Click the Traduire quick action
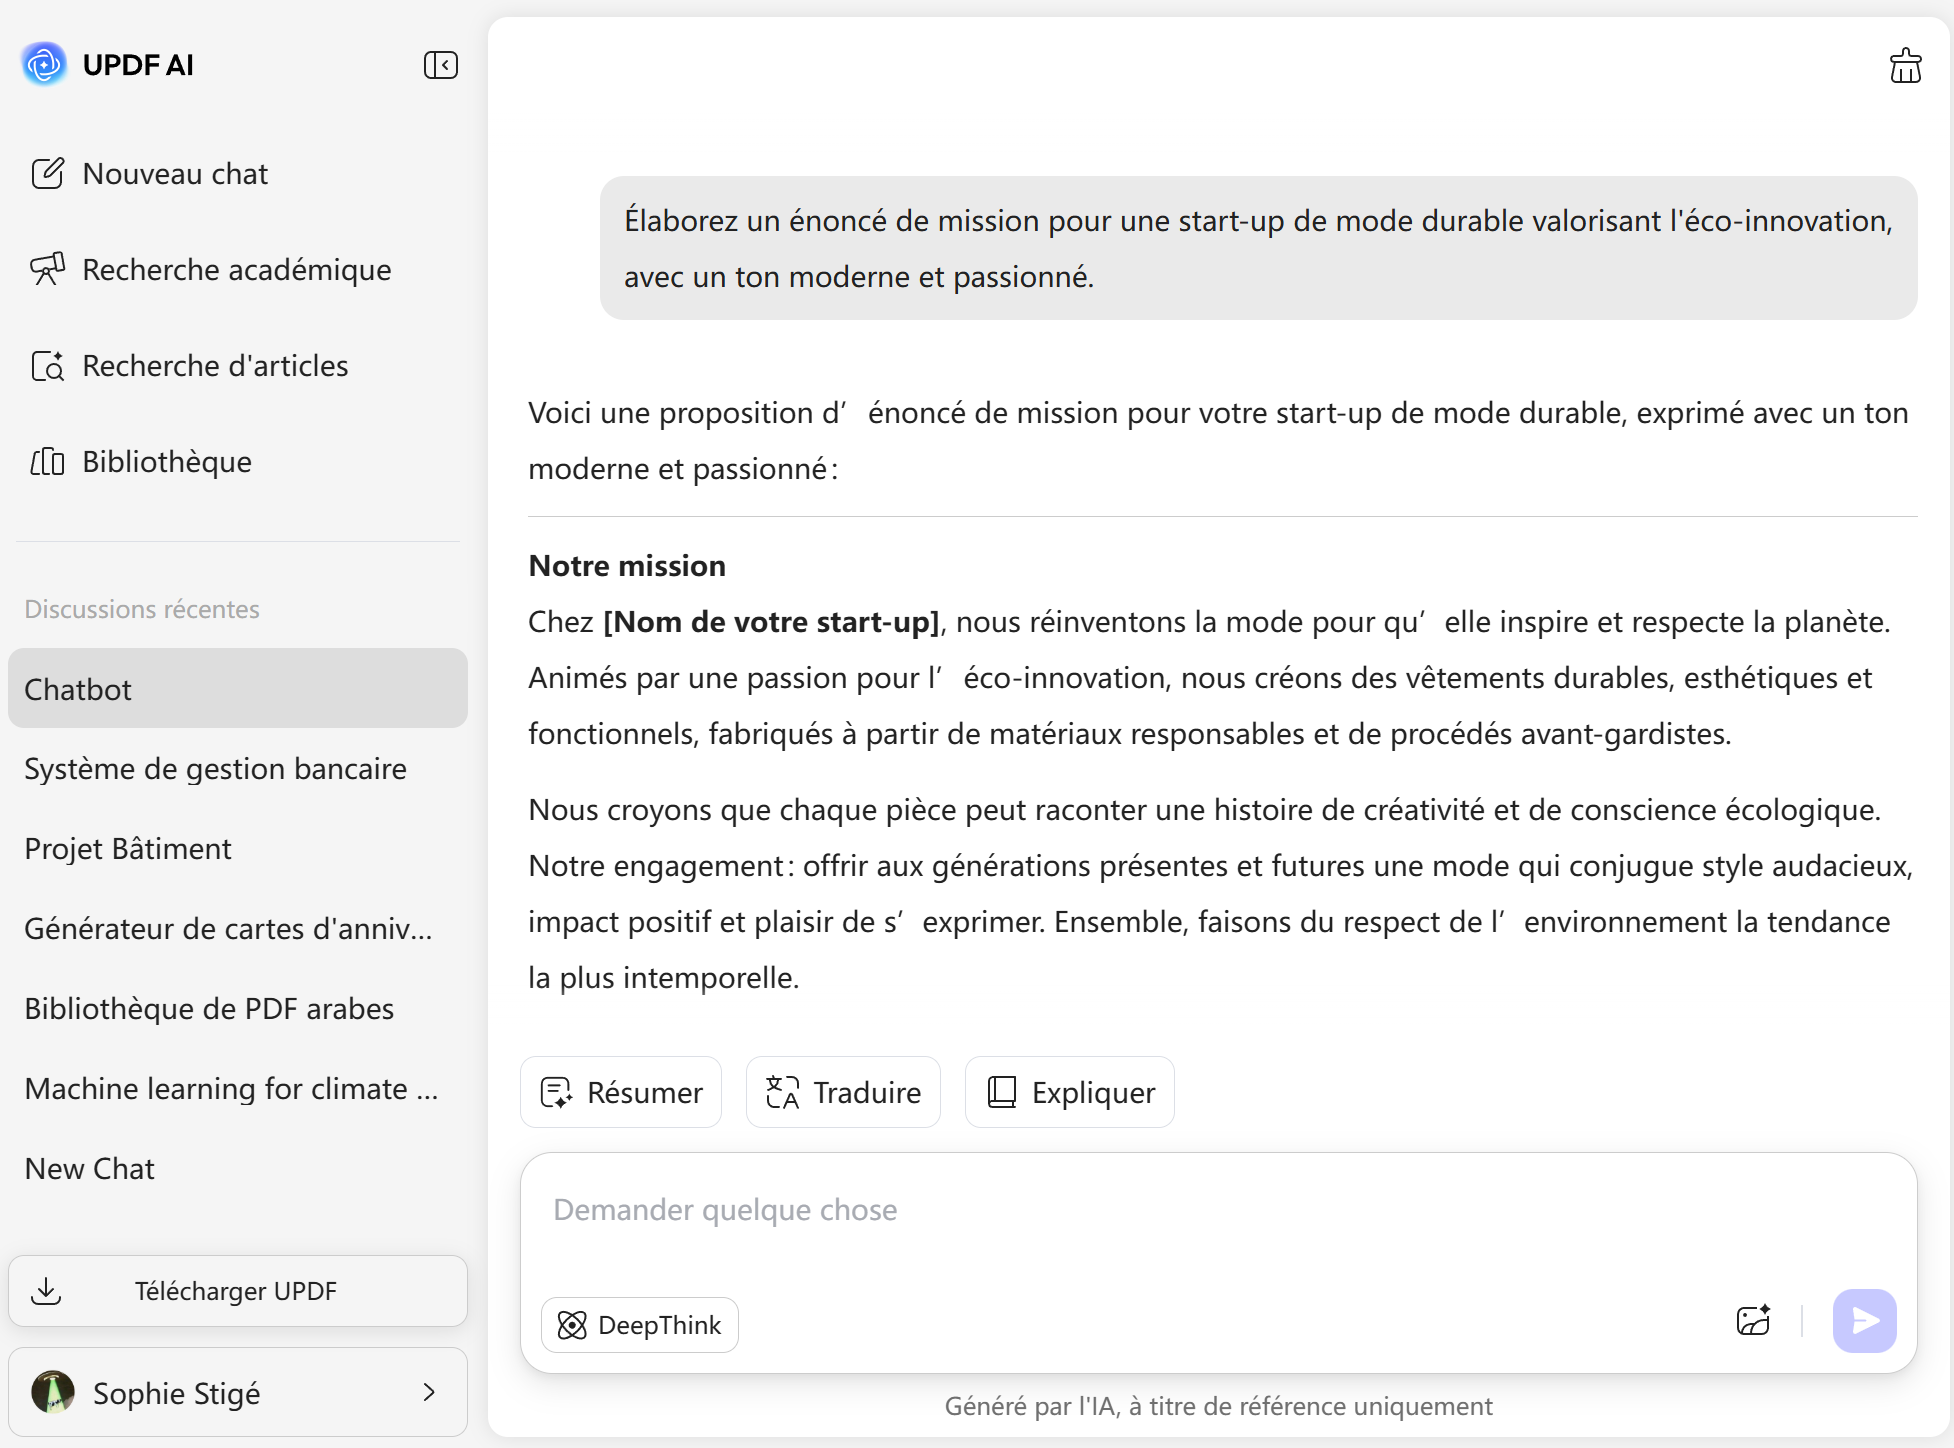1954x1448 pixels. (x=843, y=1092)
